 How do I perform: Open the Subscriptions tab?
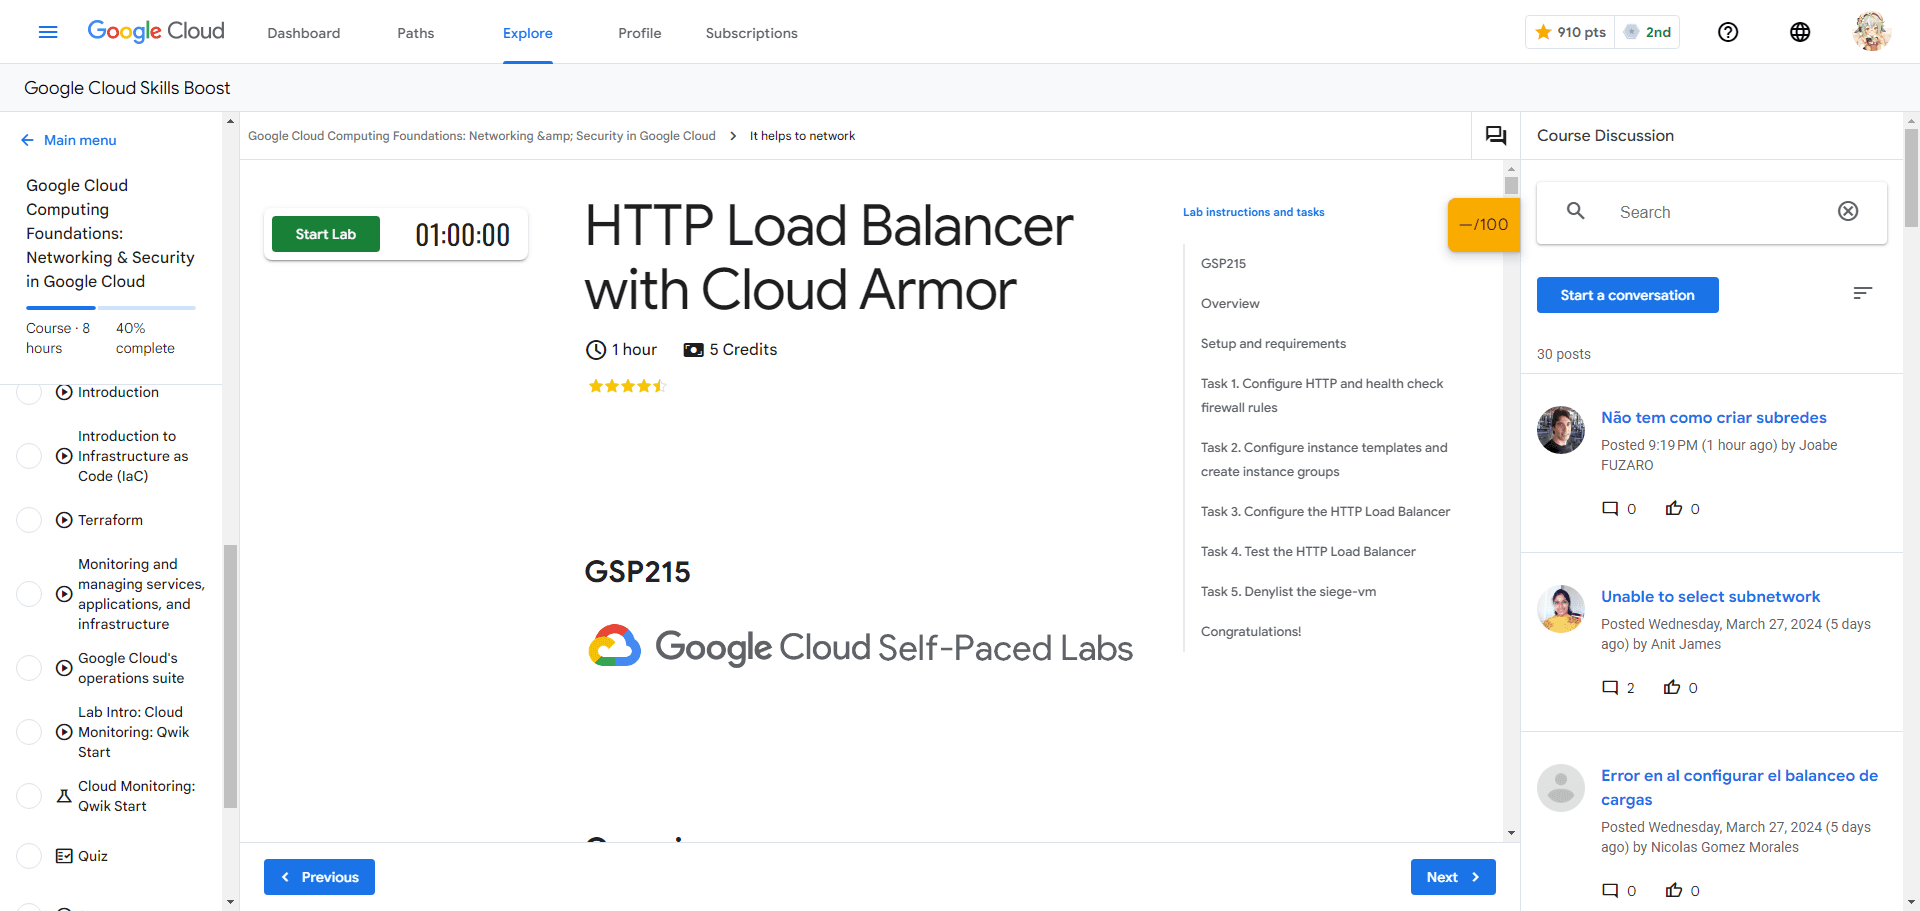[x=752, y=33]
